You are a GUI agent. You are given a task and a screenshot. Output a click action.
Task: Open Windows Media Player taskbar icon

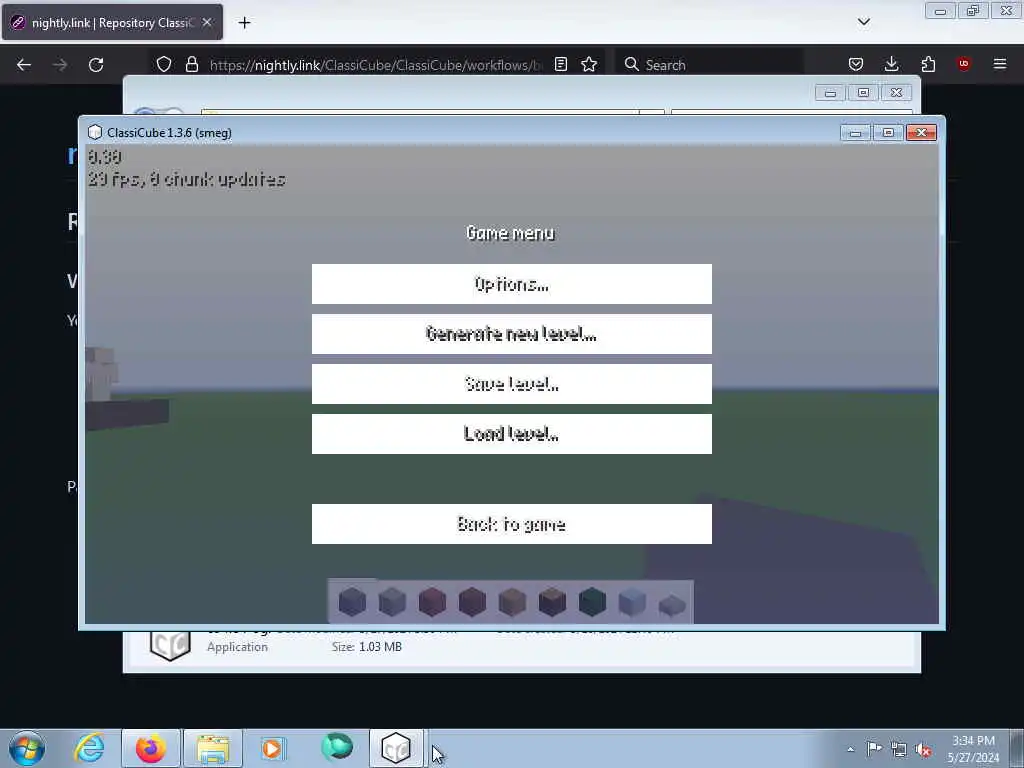click(x=272, y=748)
